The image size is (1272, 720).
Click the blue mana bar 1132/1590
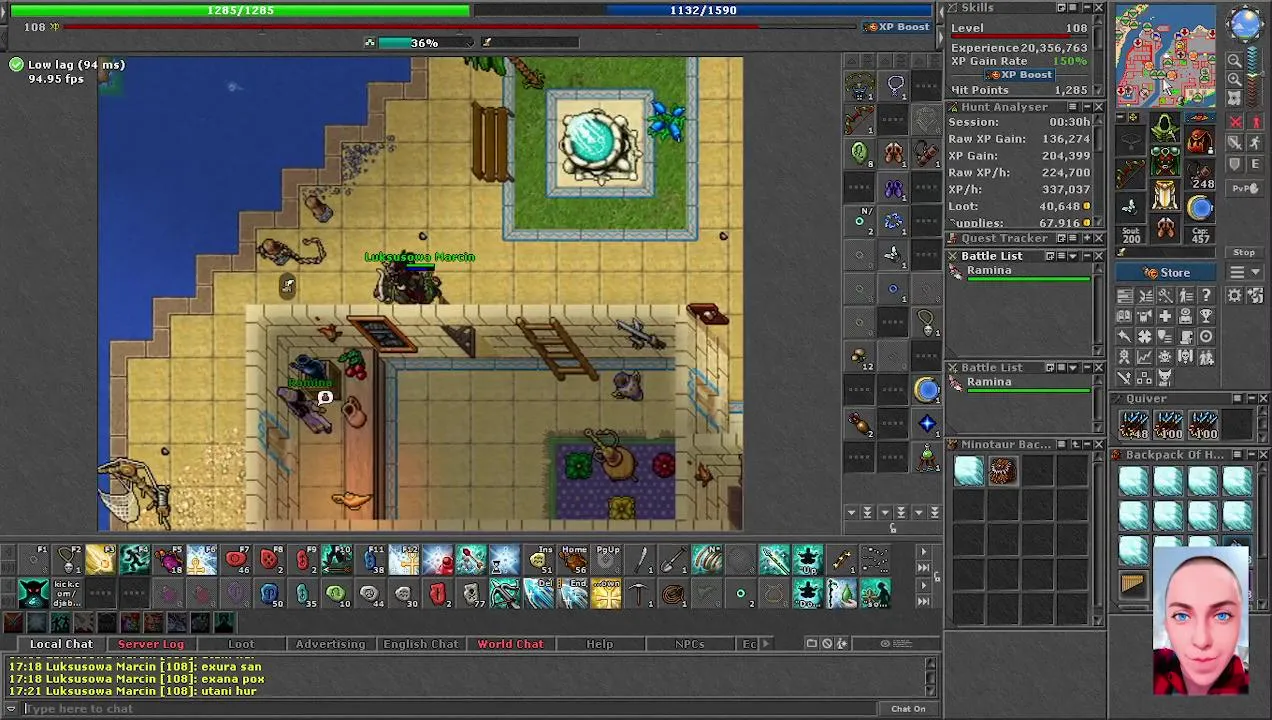[x=703, y=10]
